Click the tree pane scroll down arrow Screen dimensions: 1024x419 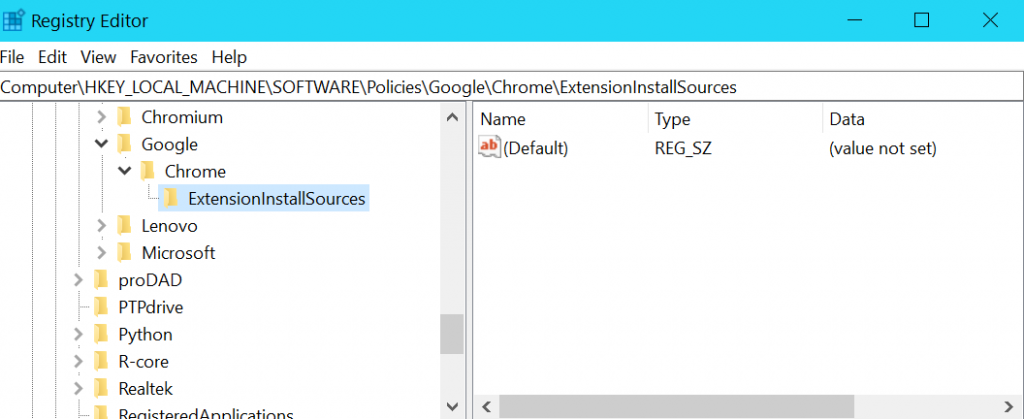[451, 406]
